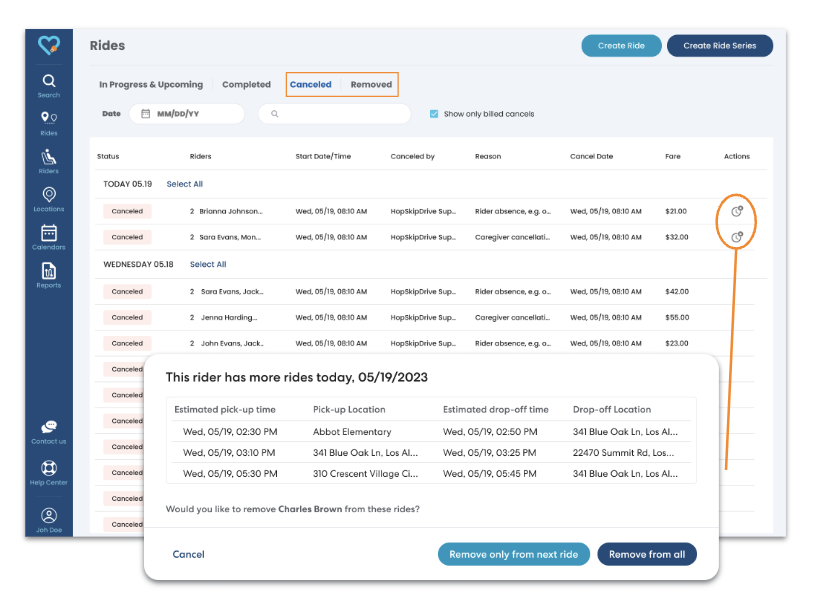Click the Contact us icon
824x608 pixels.
tap(48, 426)
